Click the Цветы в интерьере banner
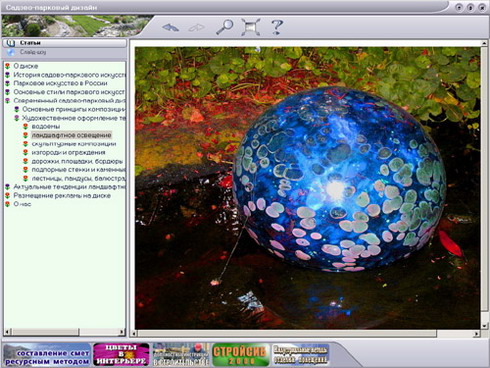Viewport: 490px width, 368px height. coord(121,355)
